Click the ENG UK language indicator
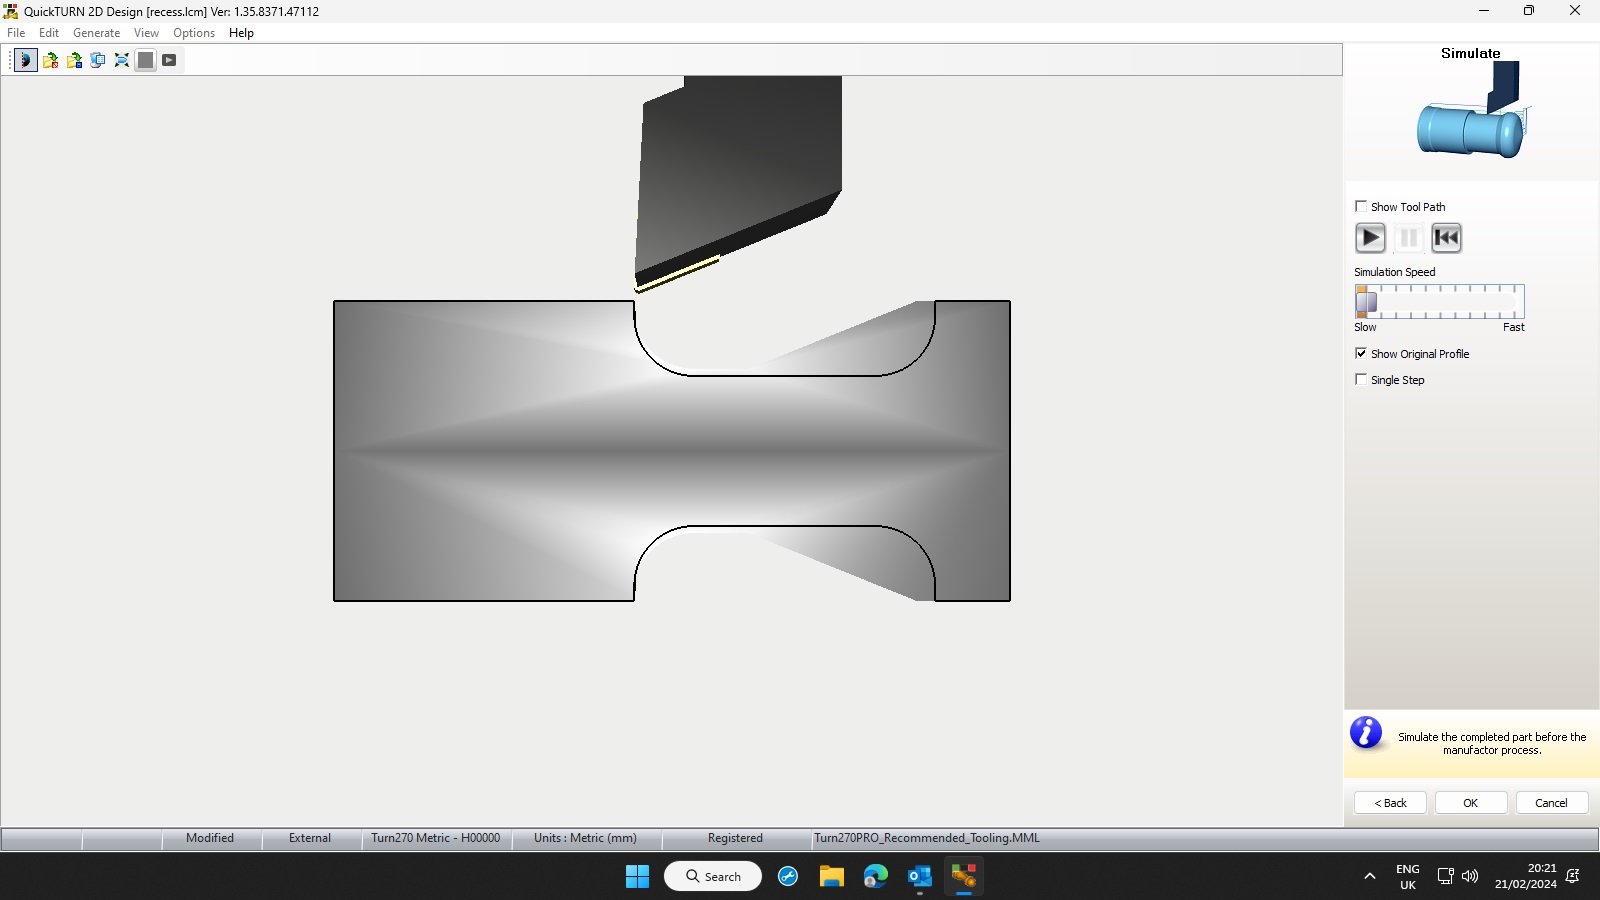The height and width of the screenshot is (900, 1600). pyautogui.click(x=1408, y=877)
